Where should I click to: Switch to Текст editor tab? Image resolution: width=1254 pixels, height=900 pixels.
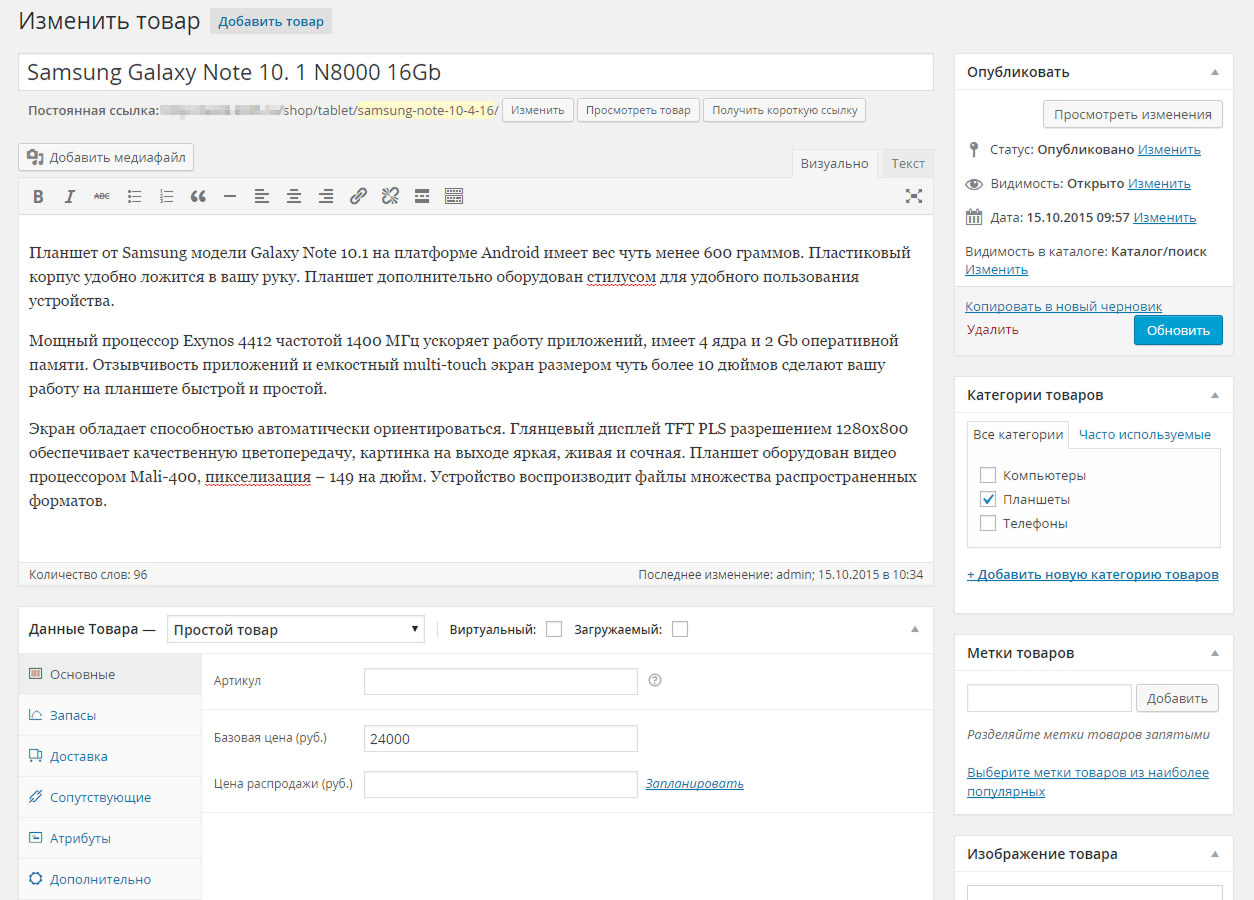908,164
